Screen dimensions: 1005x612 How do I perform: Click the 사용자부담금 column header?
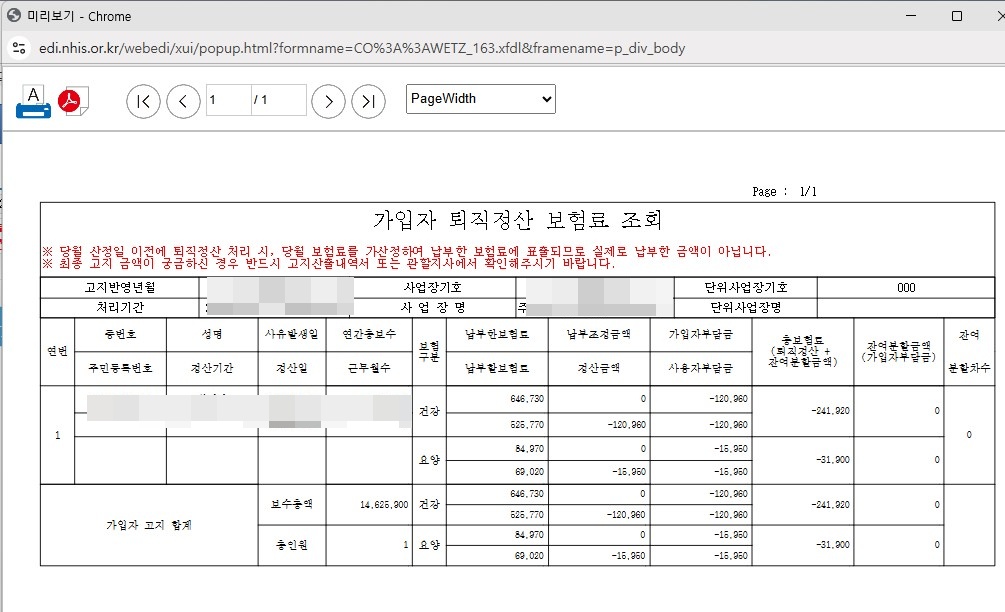(x=701, y=368)
